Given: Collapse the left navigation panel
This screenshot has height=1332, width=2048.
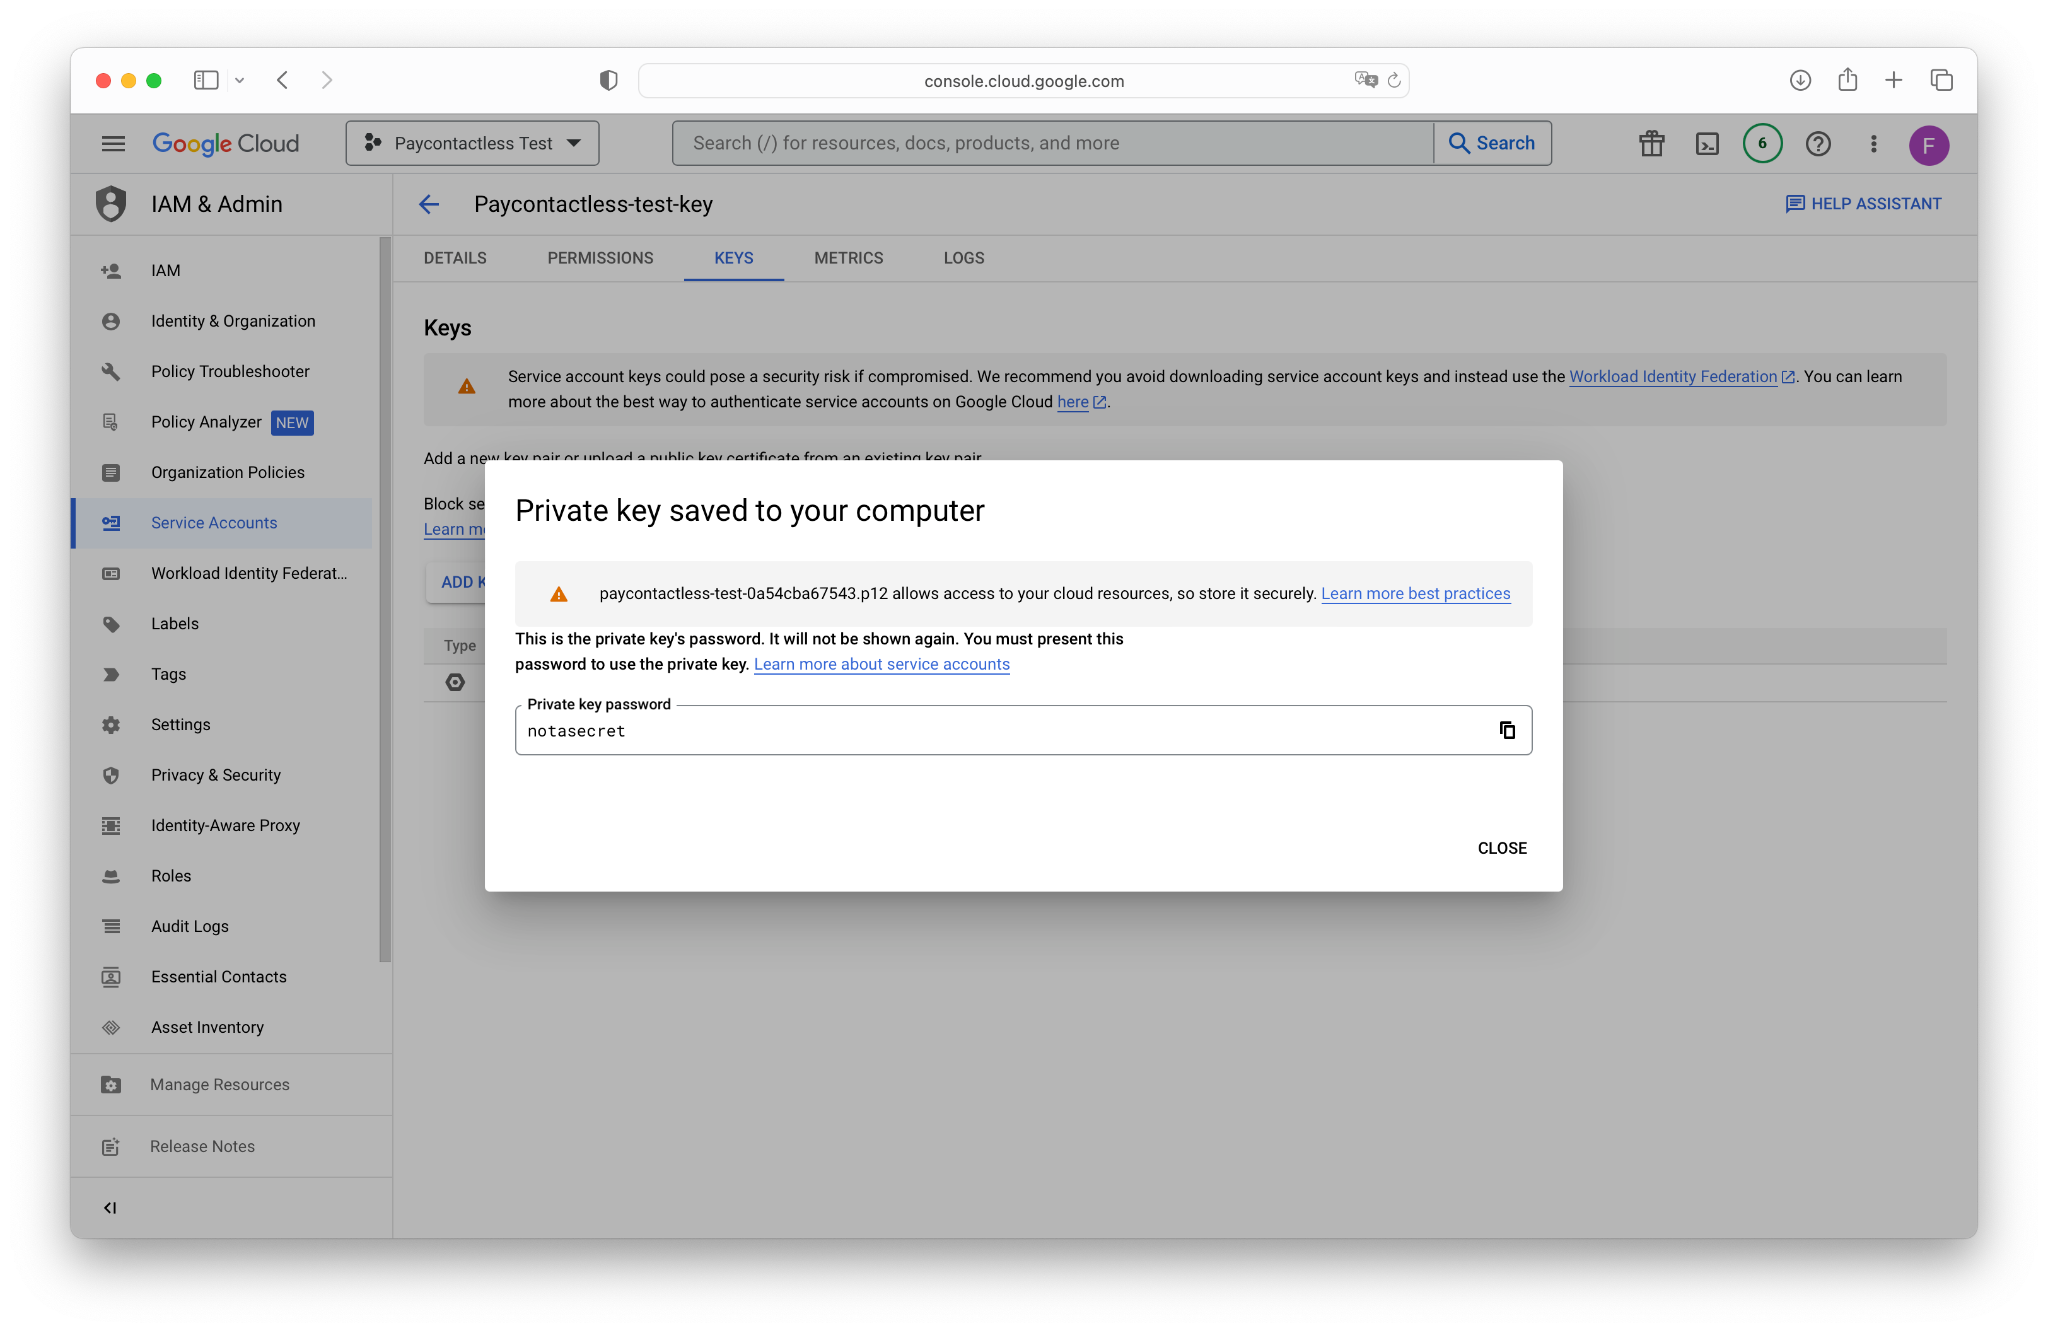Looking at the screenshot, I should (x=110, y=1208).
